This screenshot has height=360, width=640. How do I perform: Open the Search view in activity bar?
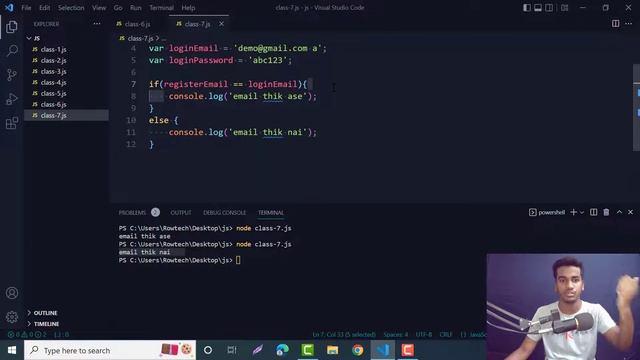(x=12, y=51)
